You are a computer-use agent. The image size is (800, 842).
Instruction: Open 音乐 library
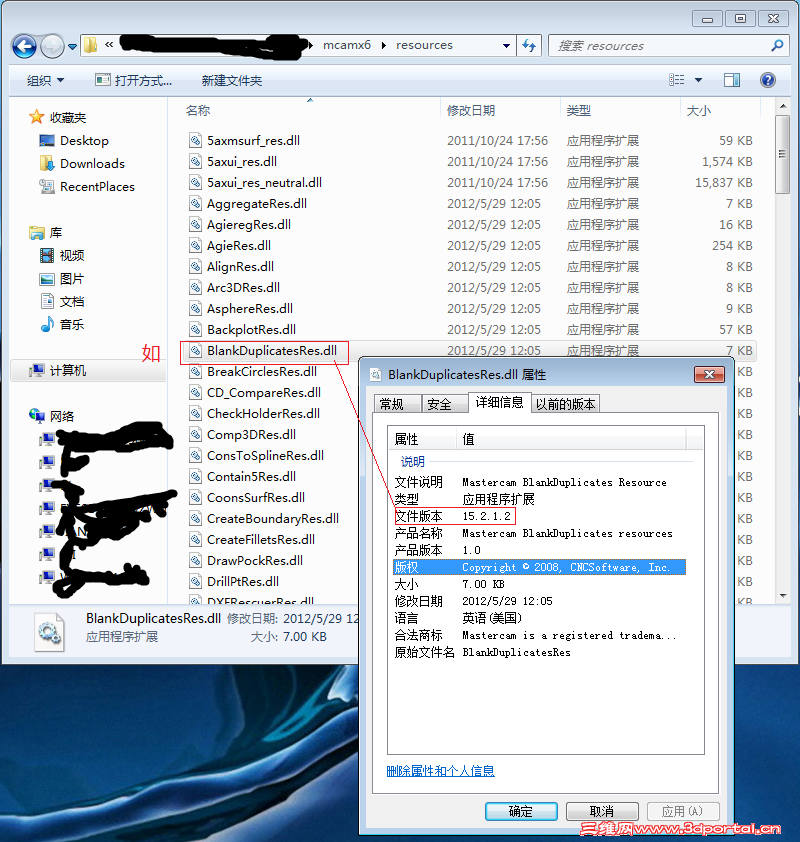click(62, 324)
